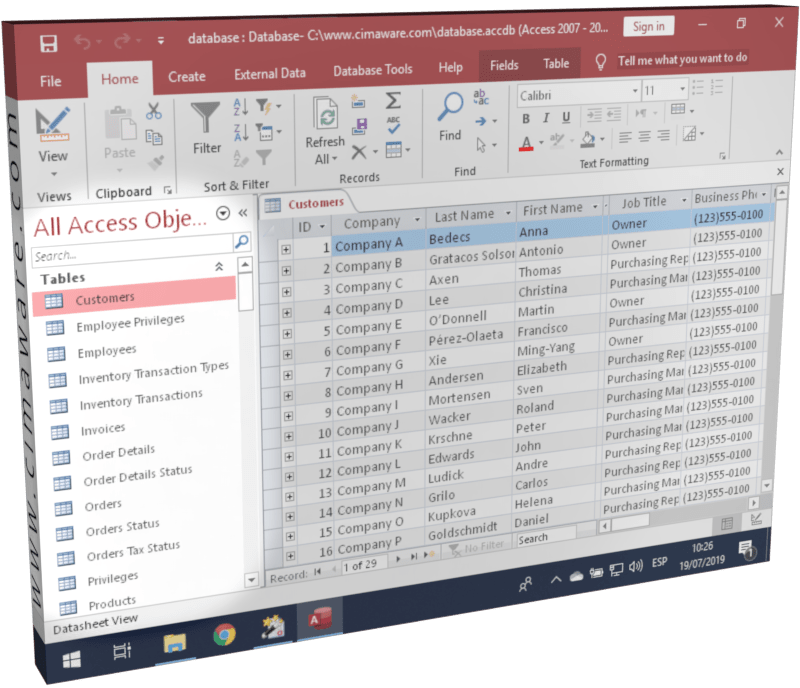Toggle bold formatting
The image size is (800, 688).
527,117
